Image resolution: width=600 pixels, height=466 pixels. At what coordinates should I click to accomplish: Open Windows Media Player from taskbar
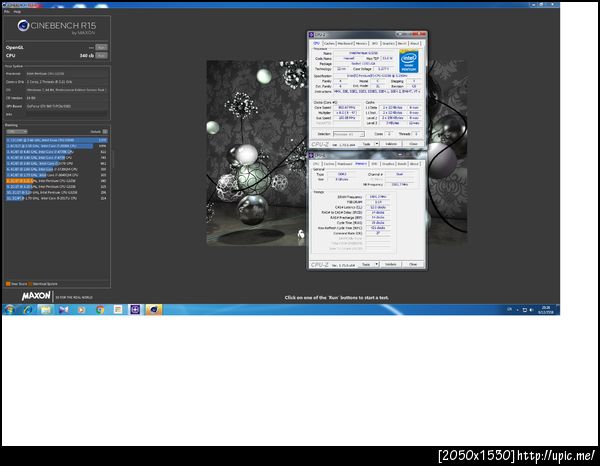pyautogui.click(x=82, y=310)
